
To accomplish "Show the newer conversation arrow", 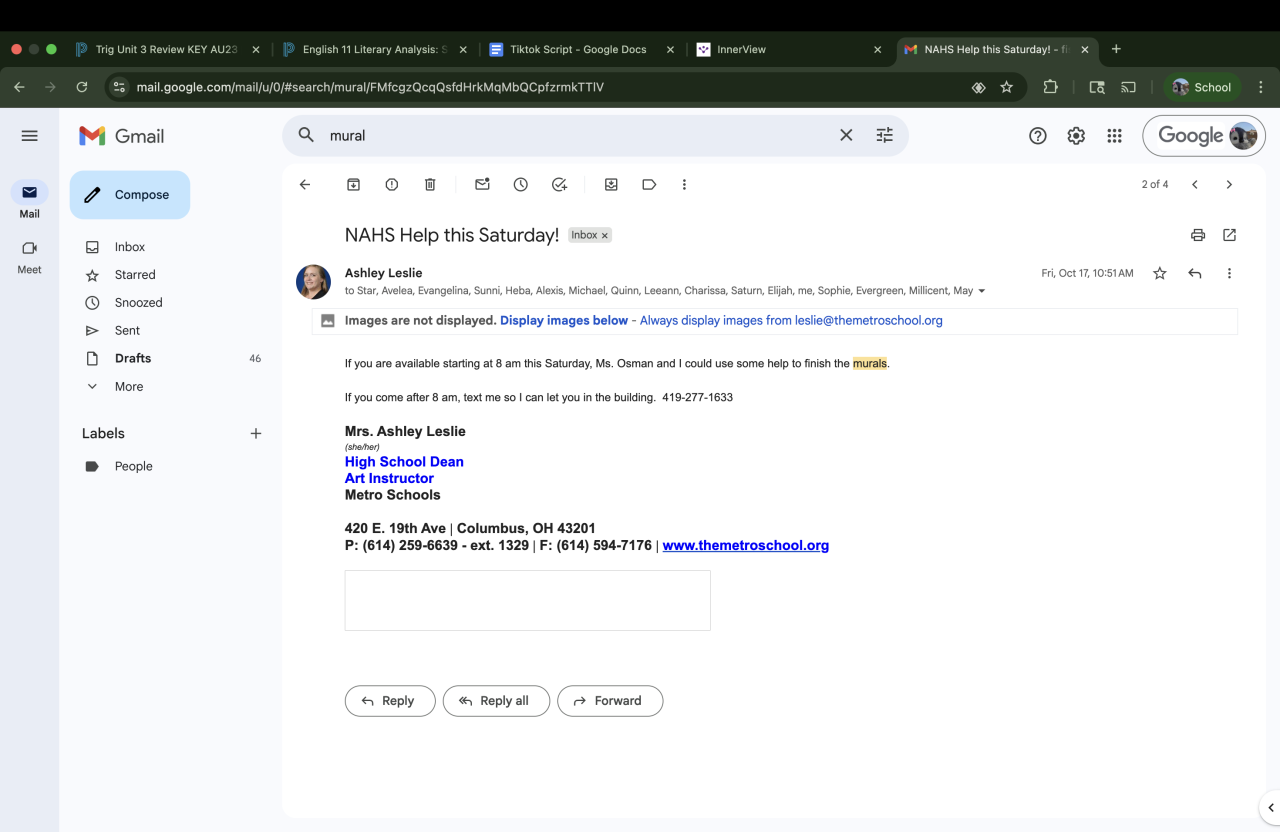I will [x=1194, y=184].
